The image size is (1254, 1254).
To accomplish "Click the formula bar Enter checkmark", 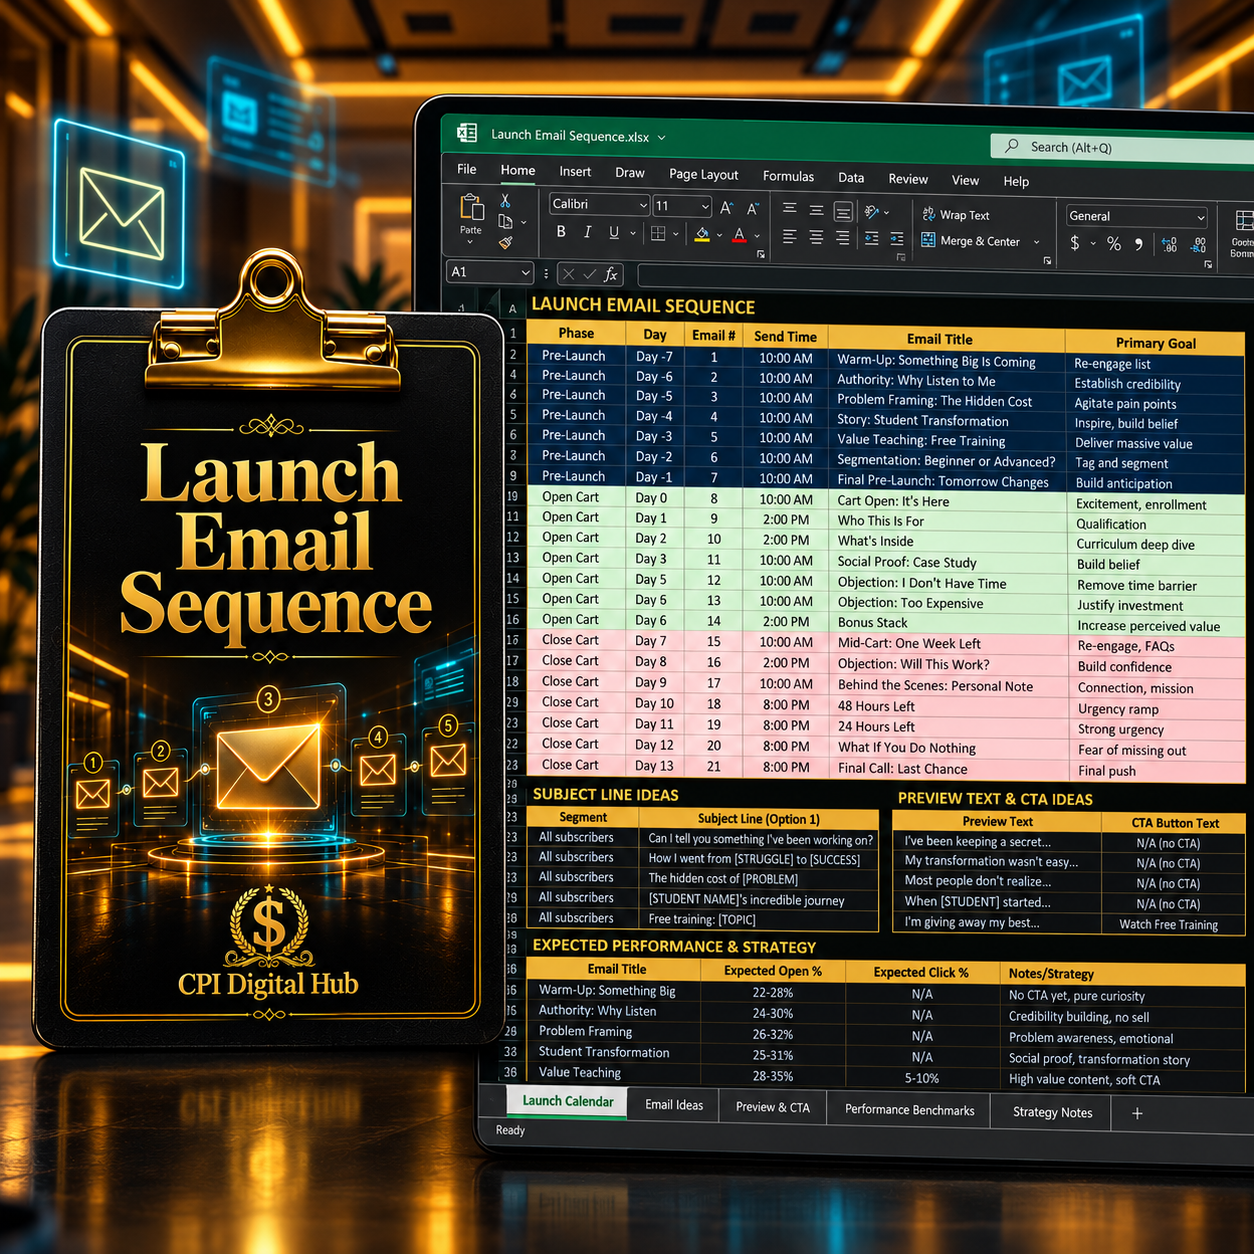I will (x=590, y=274).
